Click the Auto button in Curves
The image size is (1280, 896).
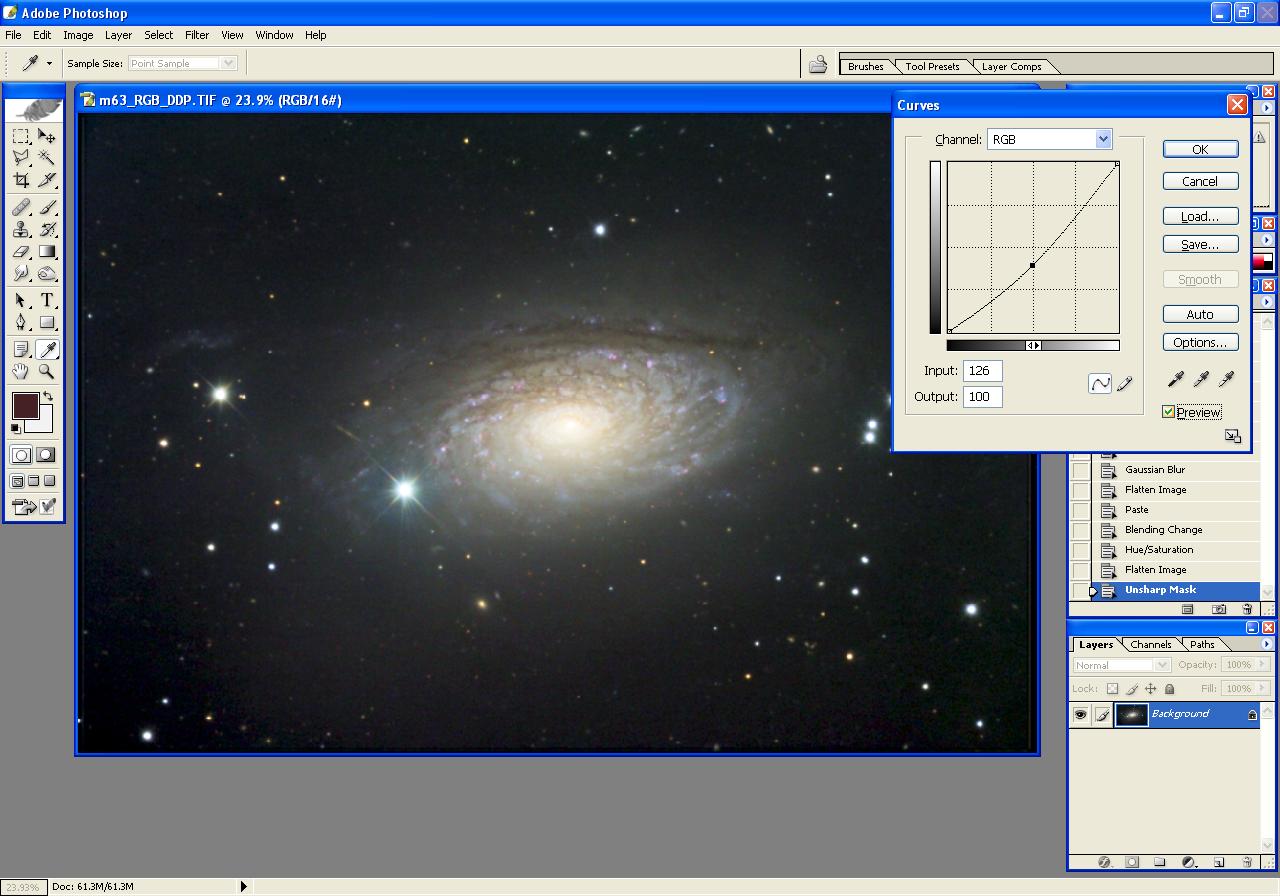(1200, 314)
